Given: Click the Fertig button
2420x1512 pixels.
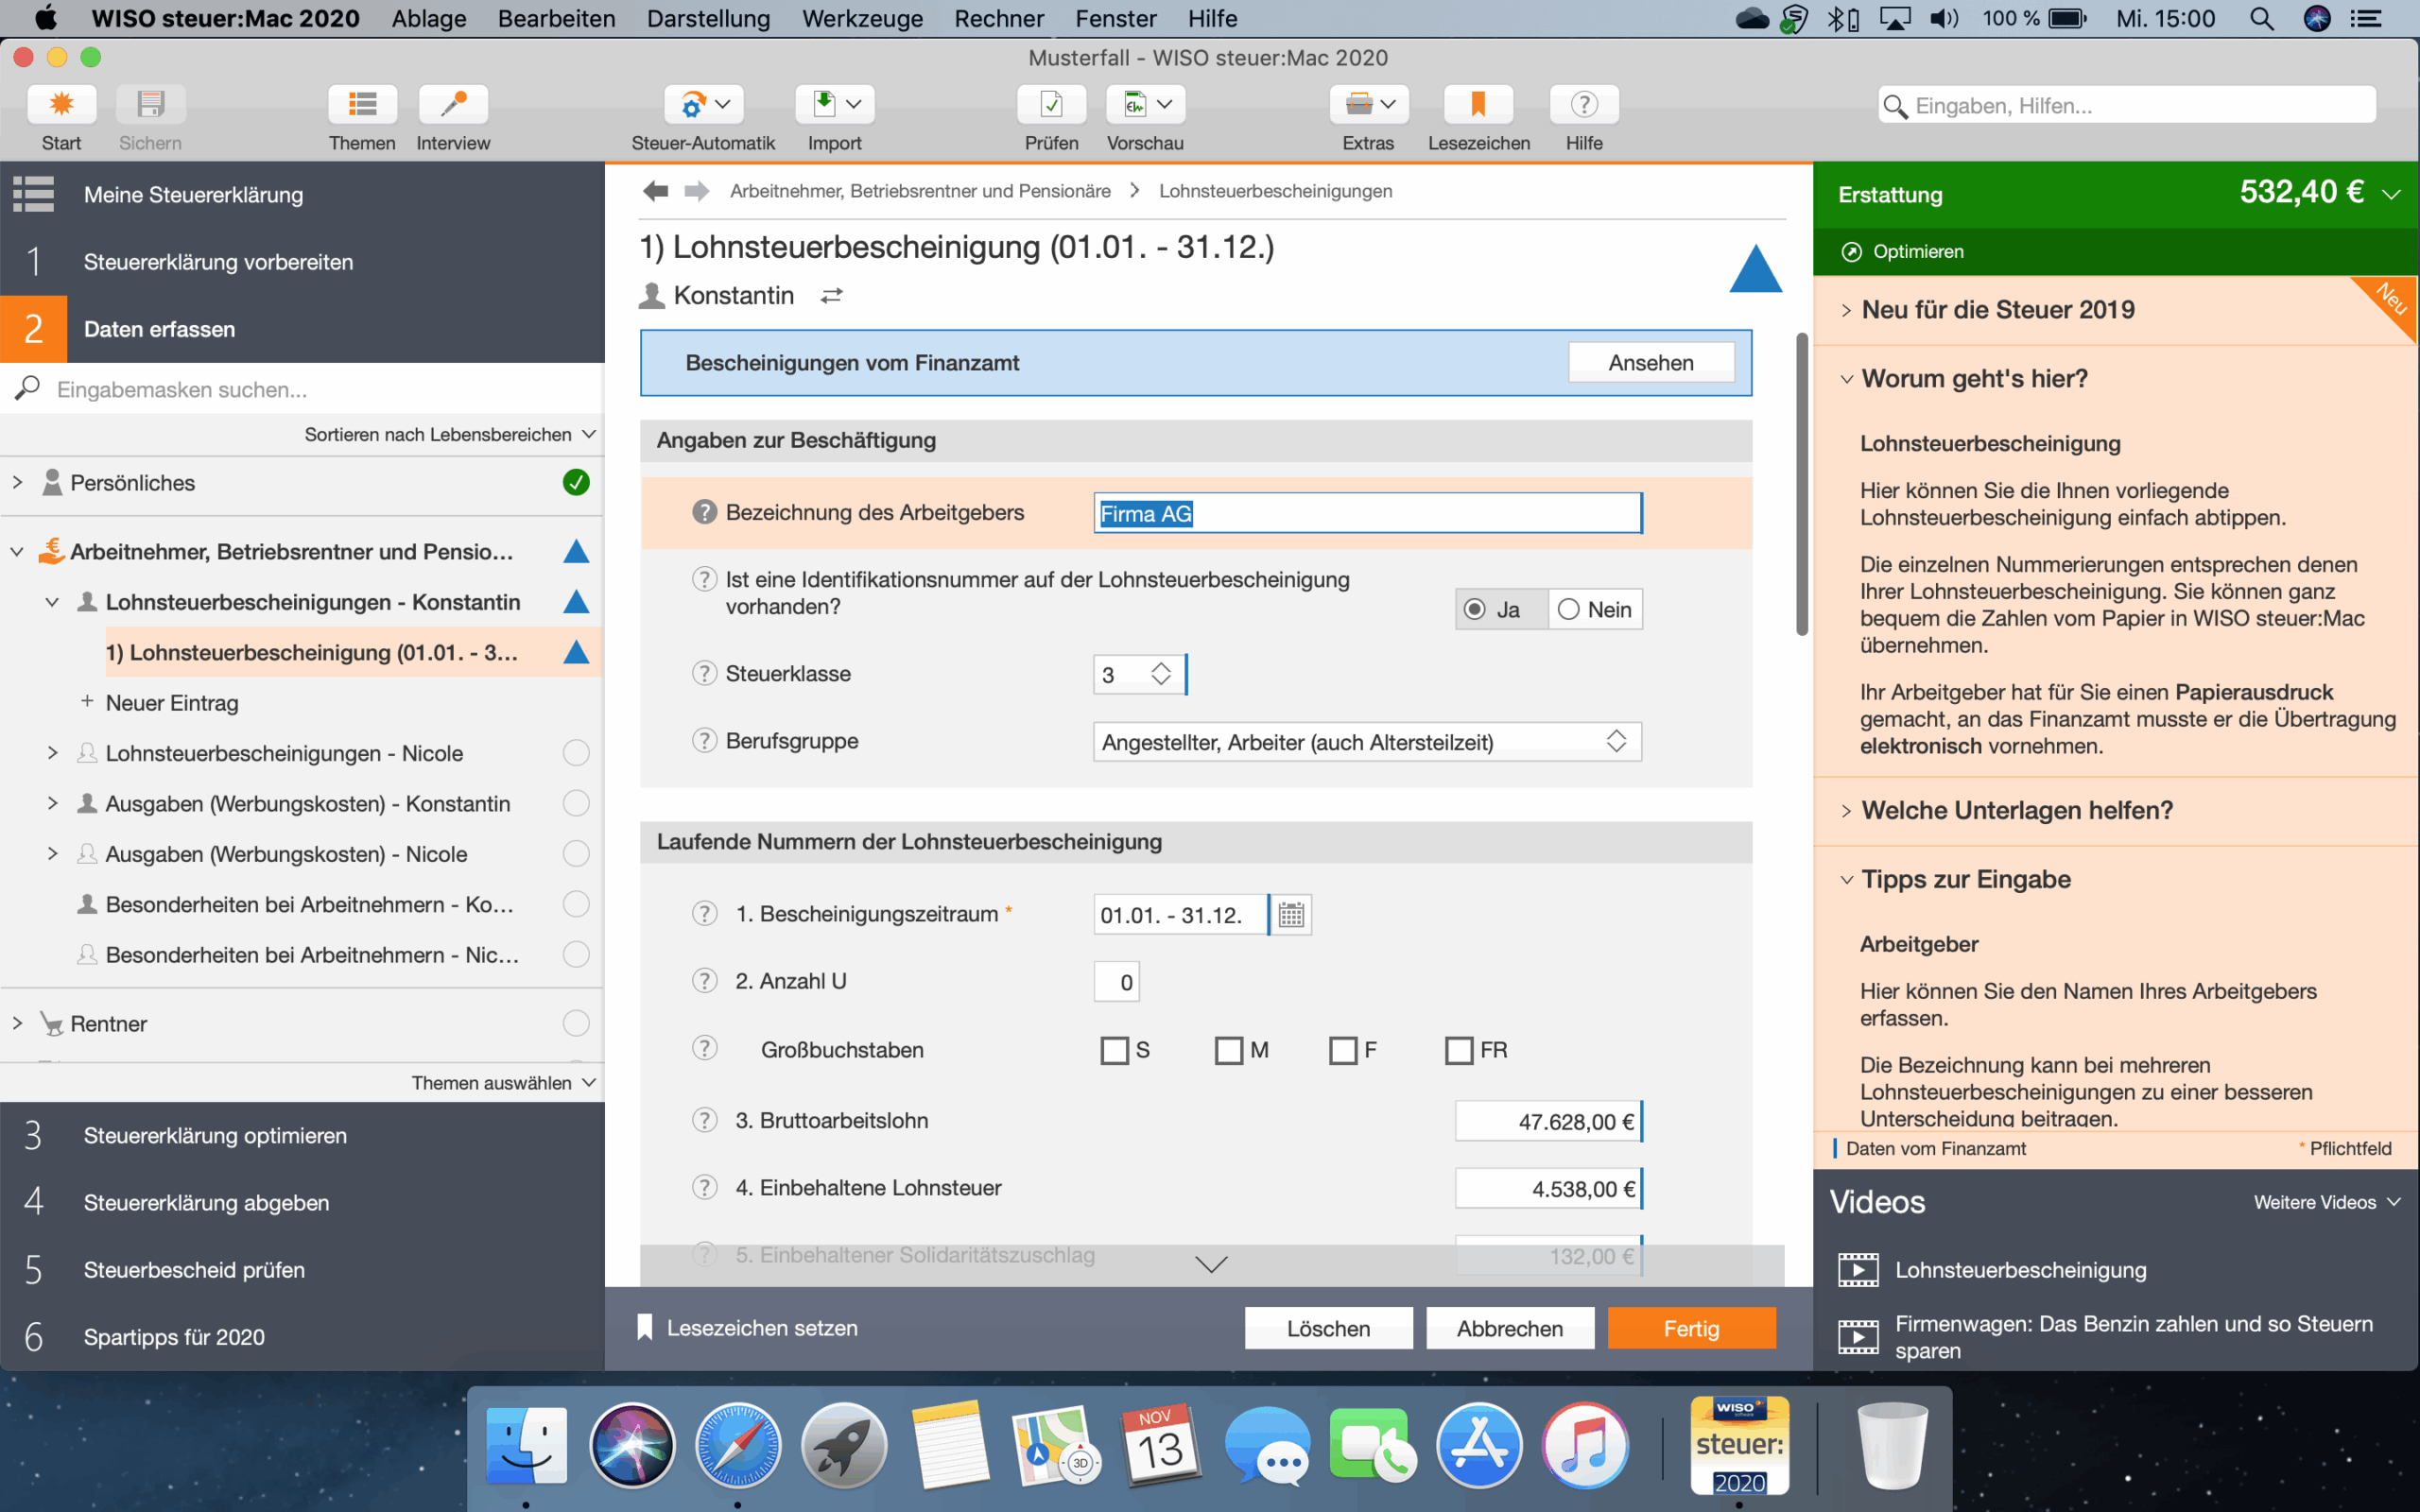Looking at the screenshot, I should 1691,1328.
